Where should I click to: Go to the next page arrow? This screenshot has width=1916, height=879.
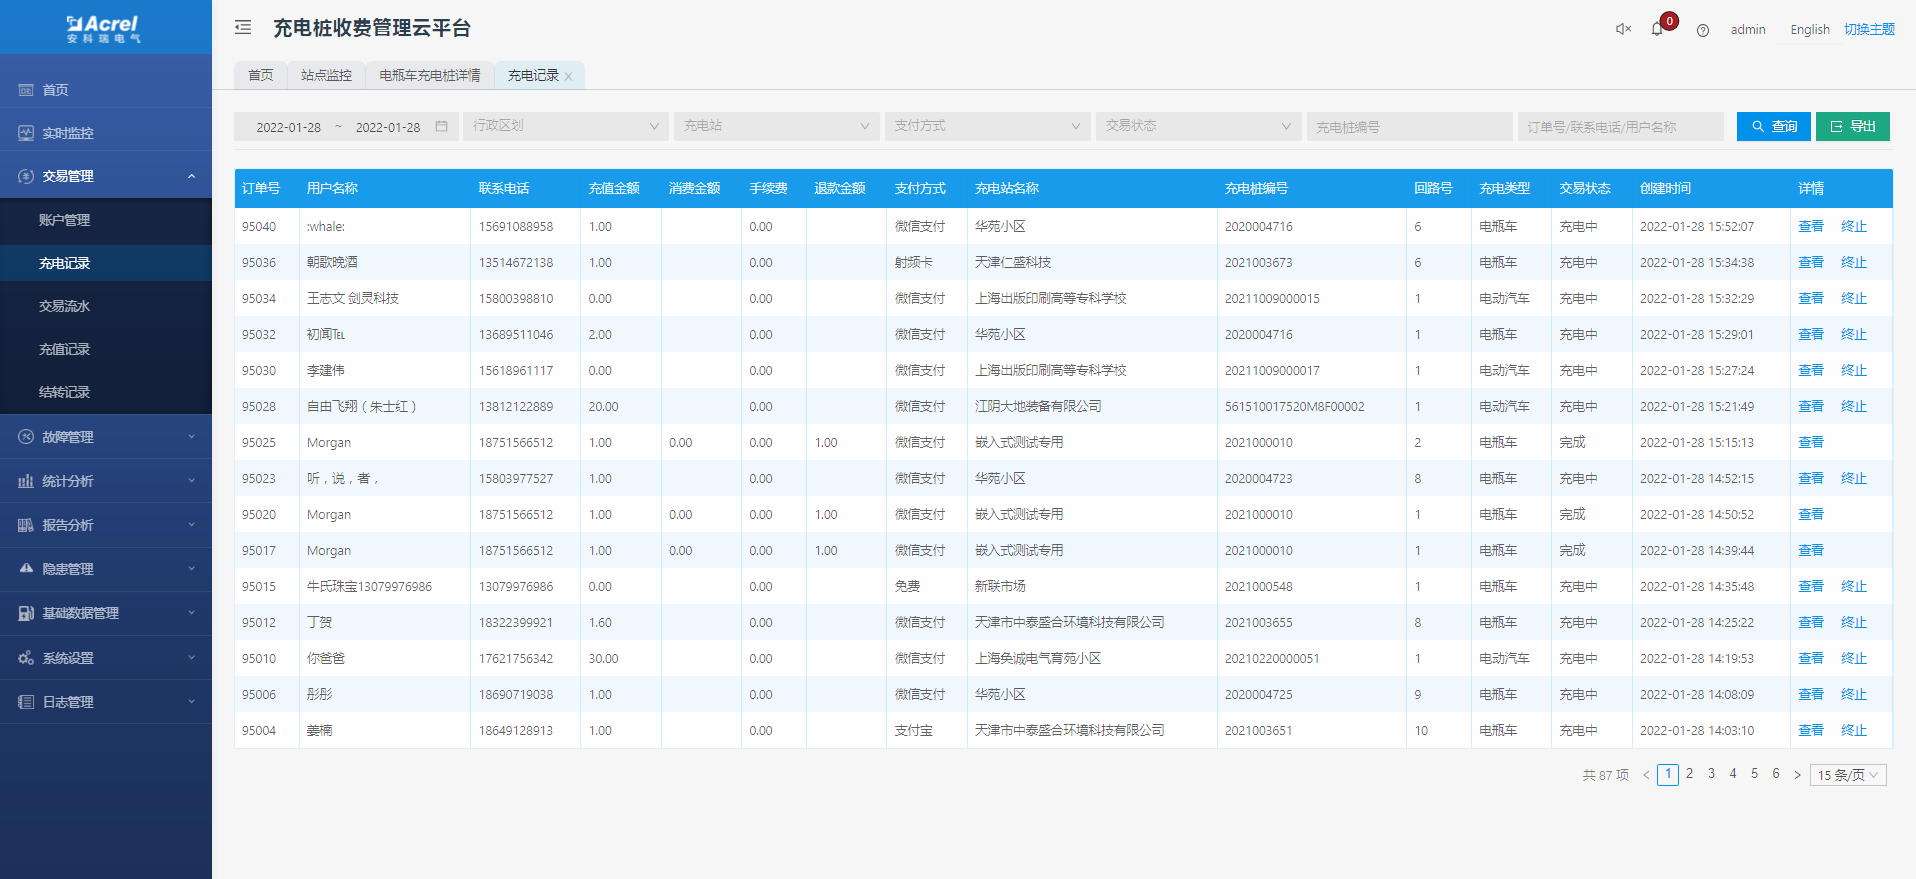point(1797,775)
